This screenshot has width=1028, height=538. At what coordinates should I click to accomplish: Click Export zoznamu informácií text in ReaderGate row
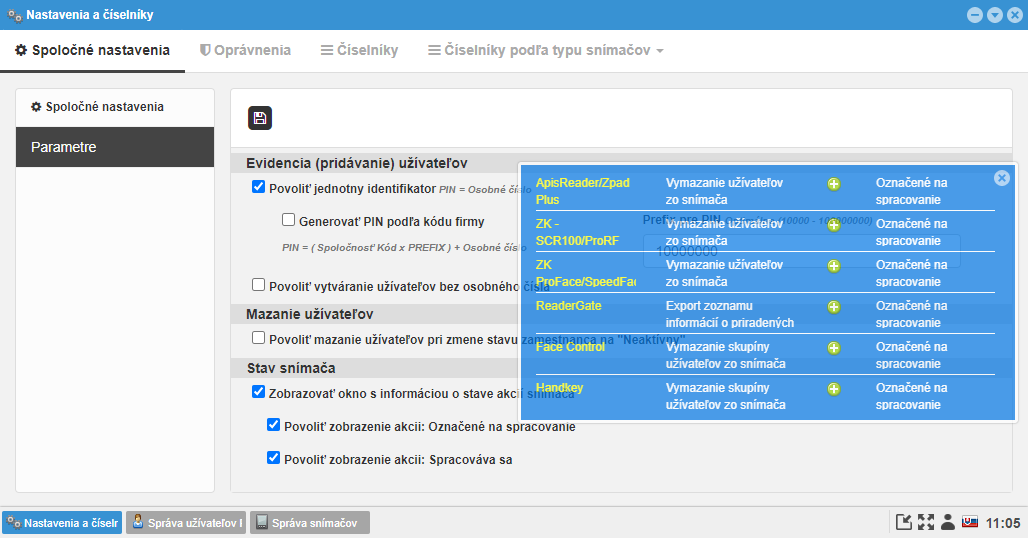coord(730,315)
